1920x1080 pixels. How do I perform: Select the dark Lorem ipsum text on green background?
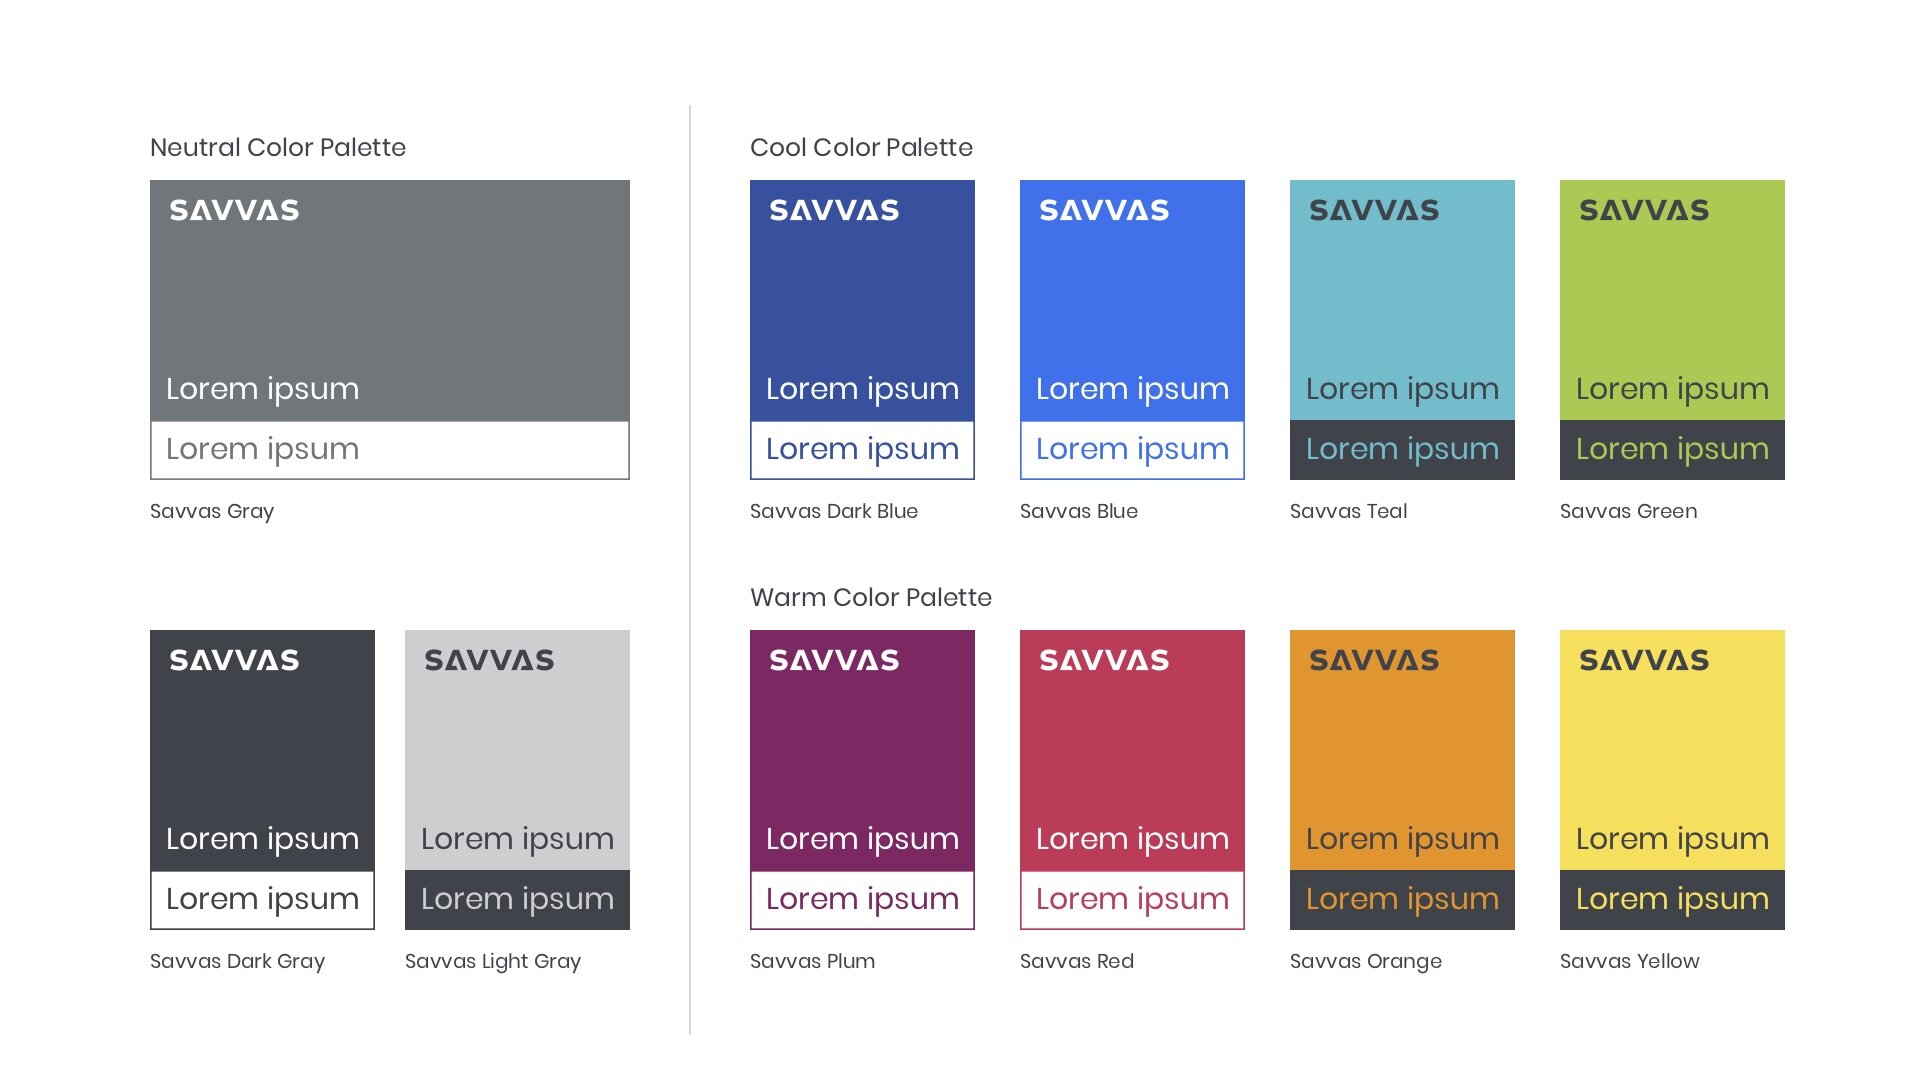click(1672, 390)
